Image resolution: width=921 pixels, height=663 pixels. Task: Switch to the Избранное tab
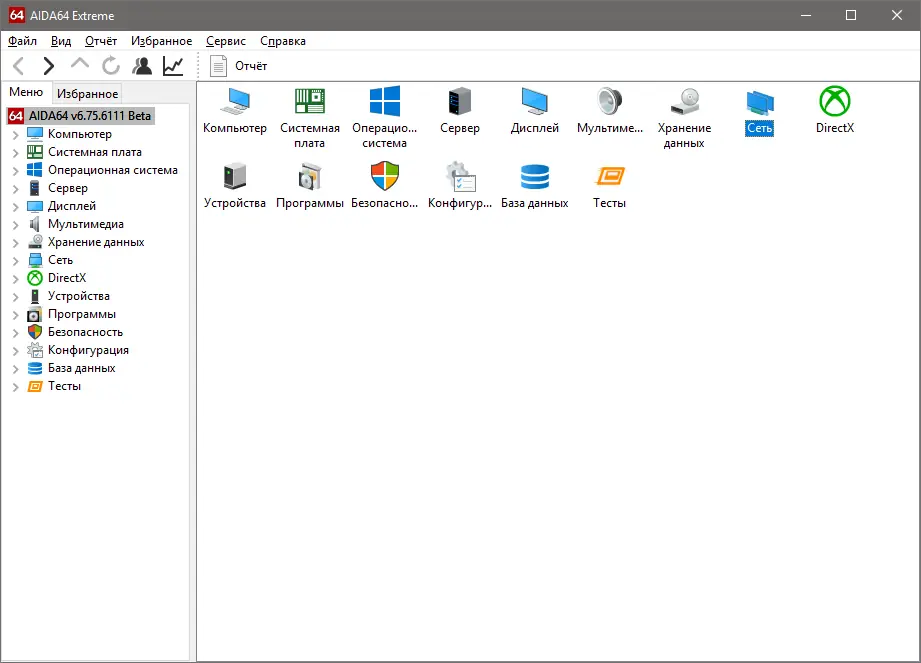point(87,92)
